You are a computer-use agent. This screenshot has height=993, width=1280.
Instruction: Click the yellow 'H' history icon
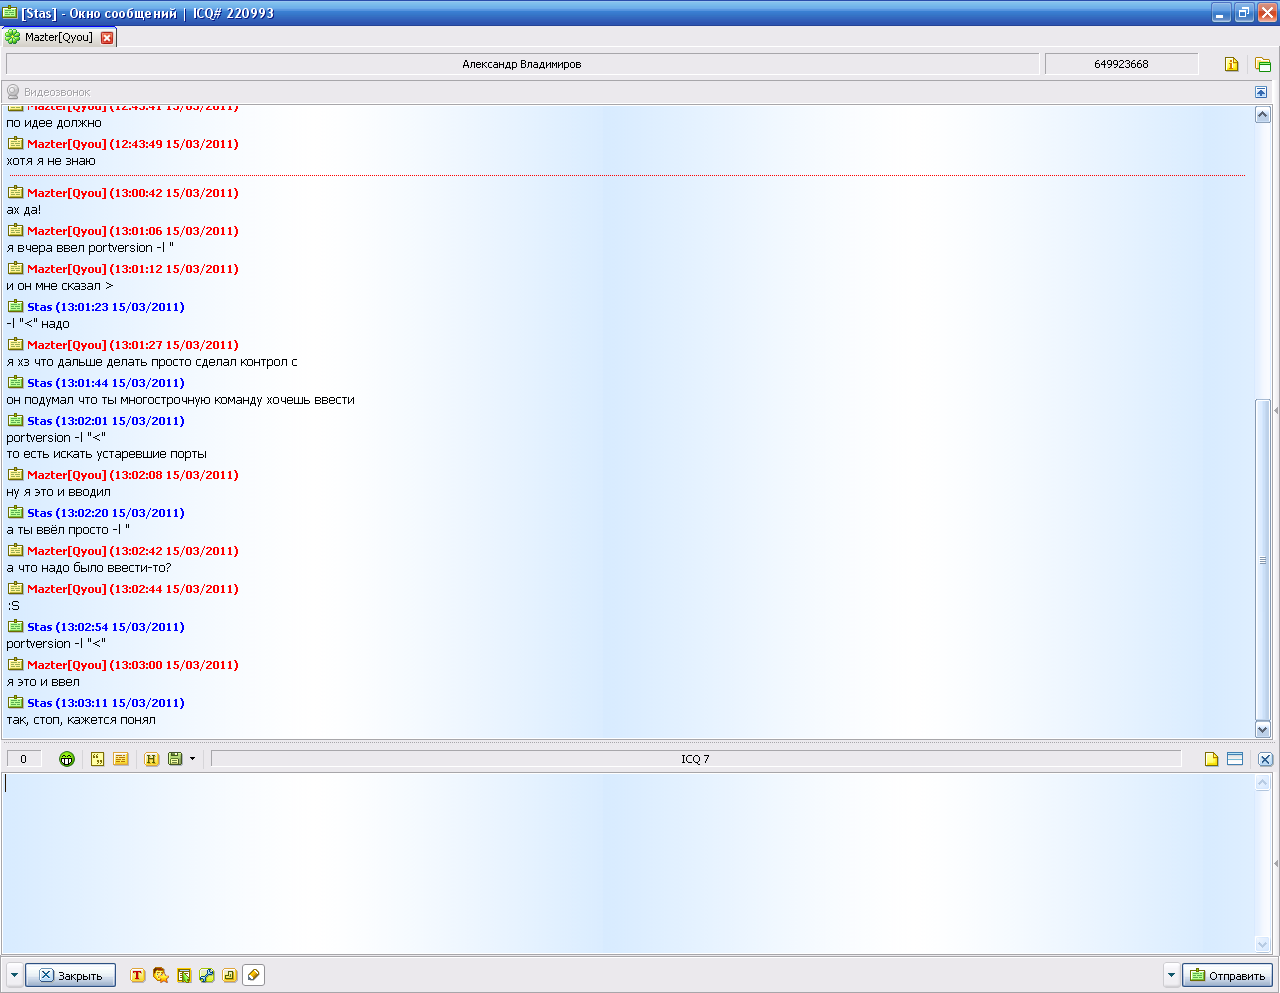click(151, 759)
